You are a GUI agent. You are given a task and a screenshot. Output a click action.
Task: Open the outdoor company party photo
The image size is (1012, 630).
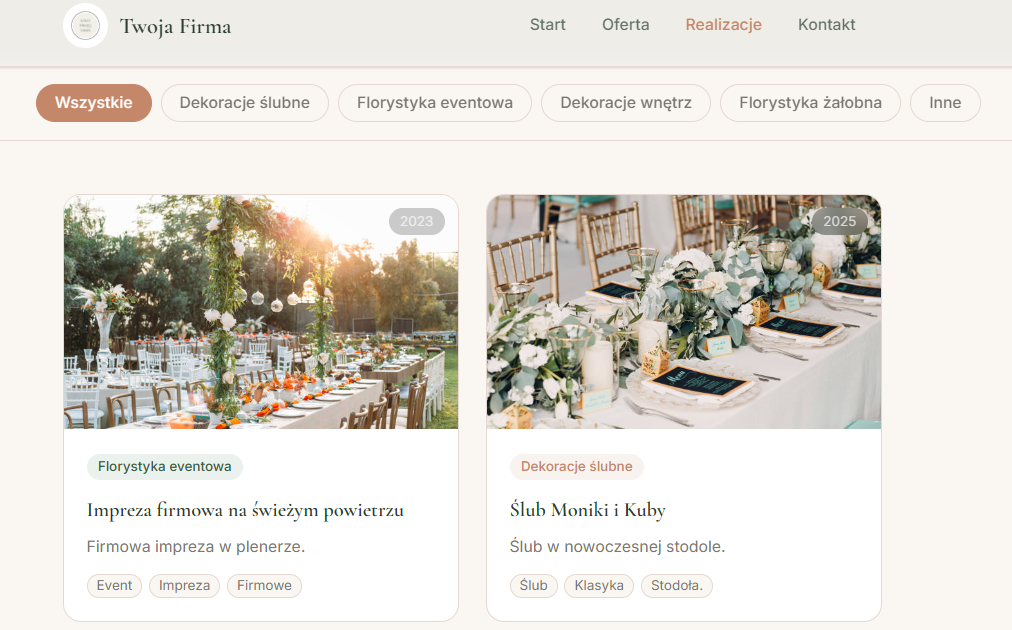(x=261, y=312)
